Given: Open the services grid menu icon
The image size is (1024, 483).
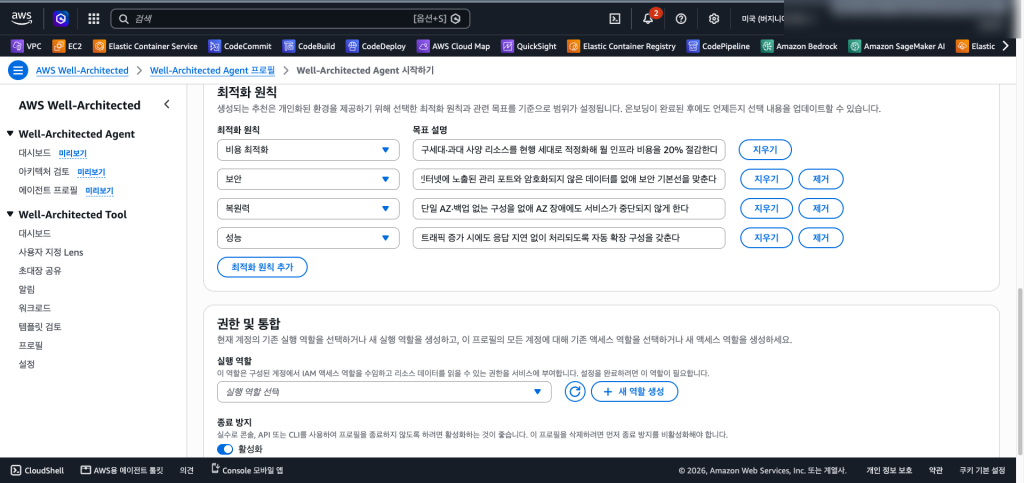Looking at the screenshot, I should pos(93,19).
